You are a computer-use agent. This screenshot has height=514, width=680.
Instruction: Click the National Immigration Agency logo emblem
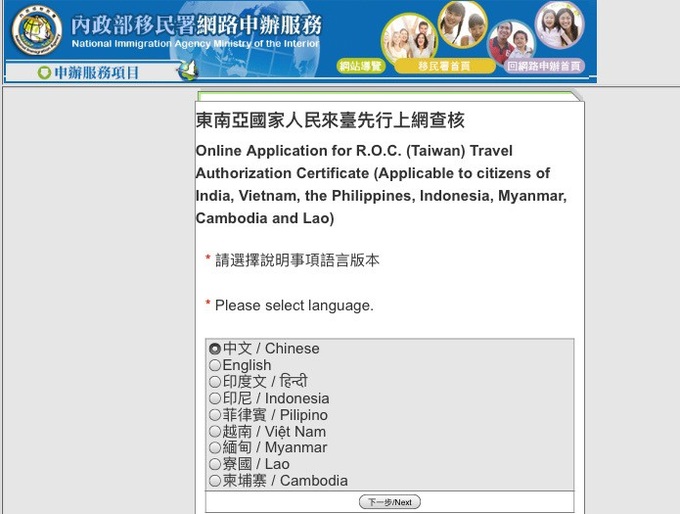[36, 31]
